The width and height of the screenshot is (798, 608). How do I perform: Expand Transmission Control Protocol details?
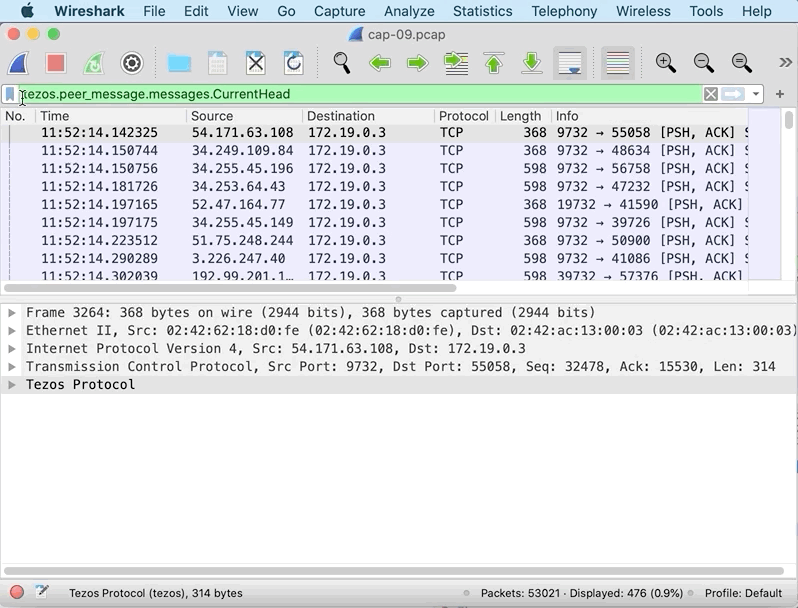[11, 366]
